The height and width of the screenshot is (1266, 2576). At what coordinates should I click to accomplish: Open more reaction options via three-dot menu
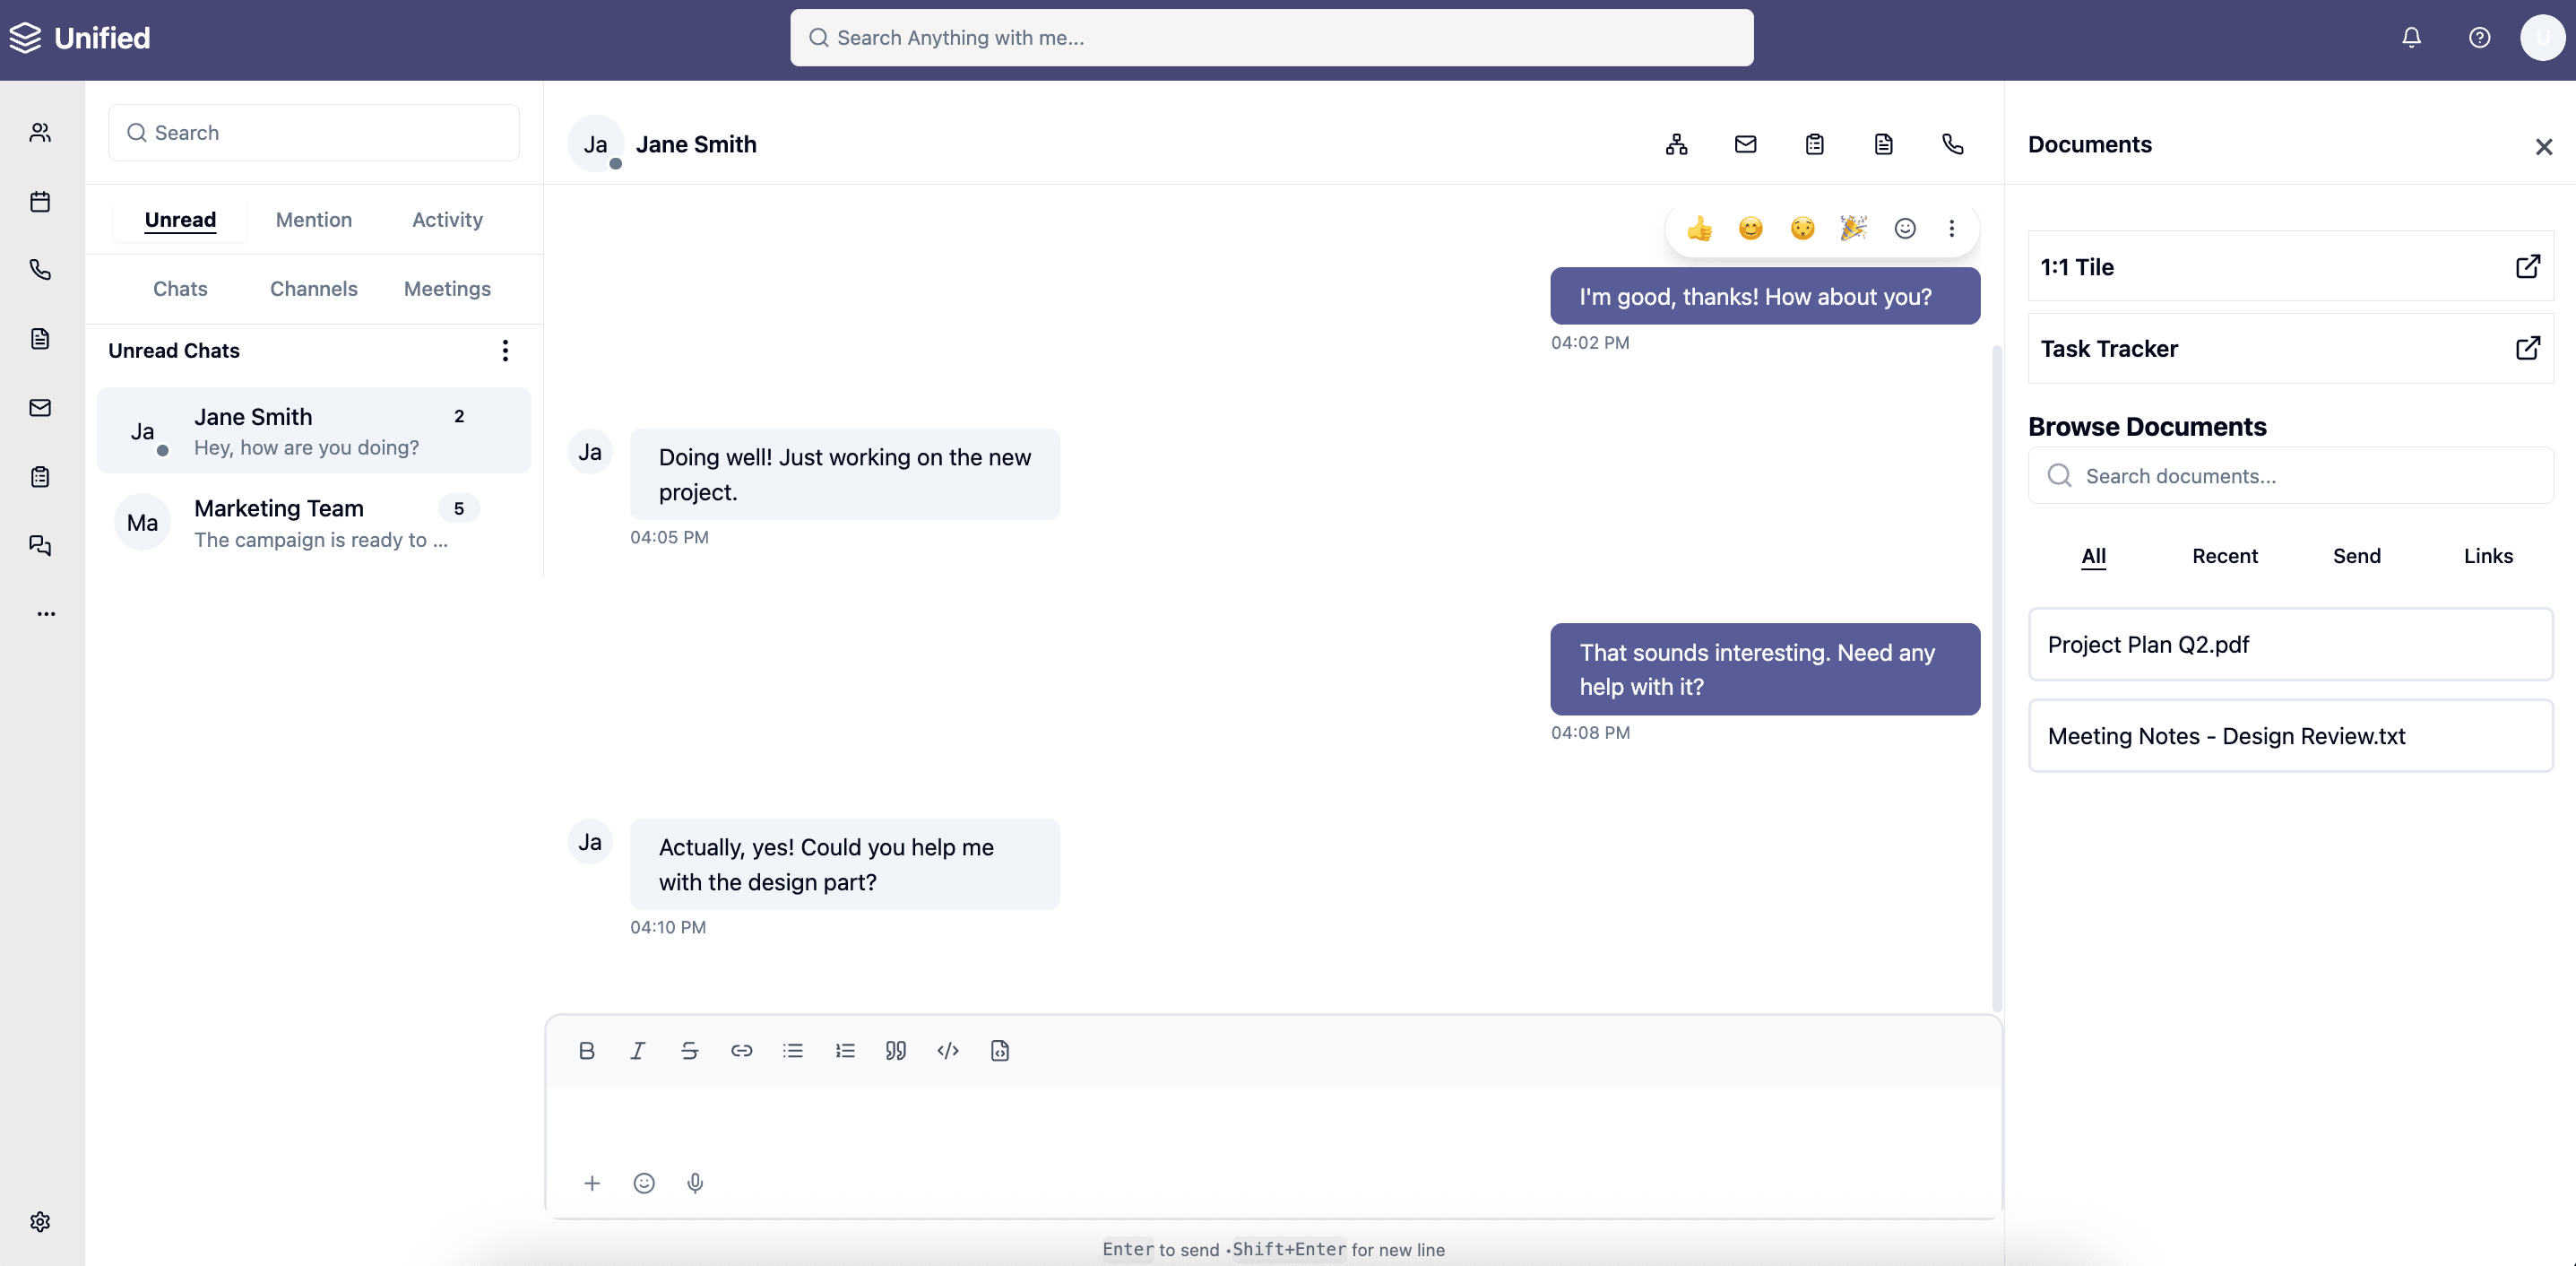coord(1952,228)
